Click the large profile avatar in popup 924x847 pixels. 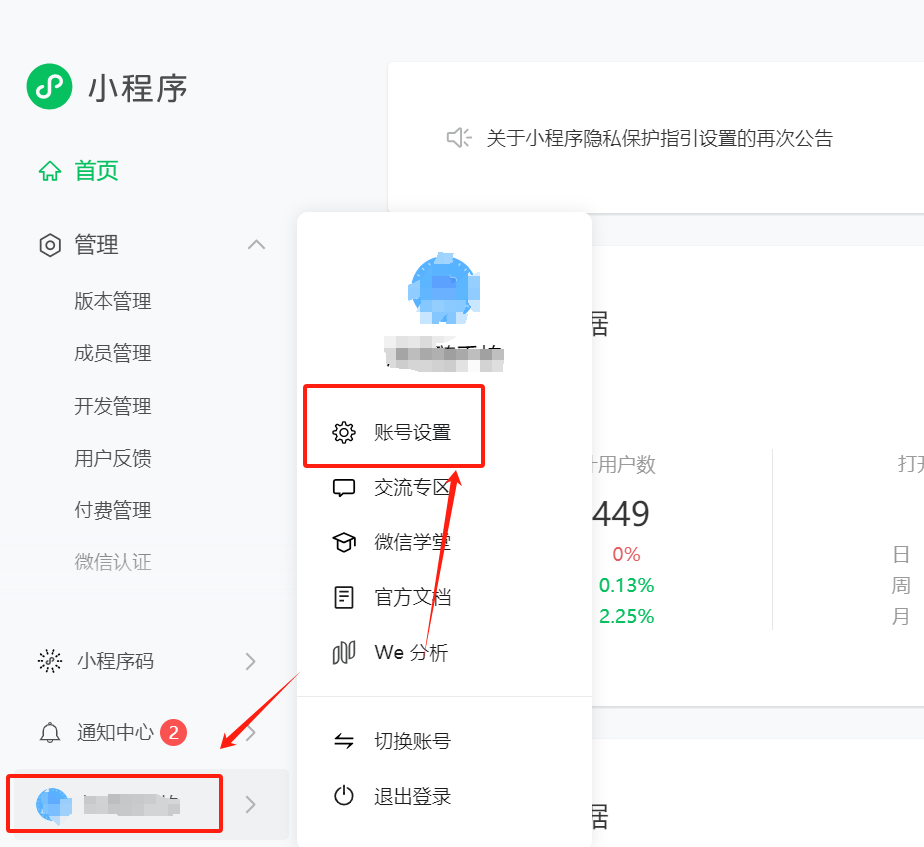click(444, 289)
